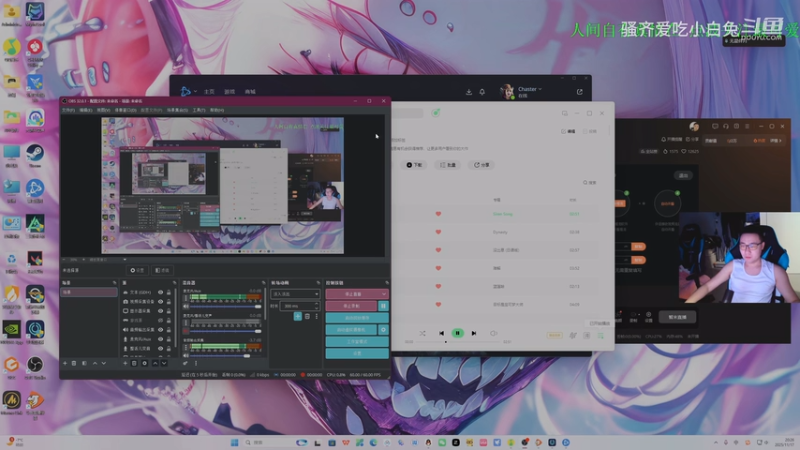Viewport: 800px width, 450px height.
Task: Expand Chaster account dropdown in launcher
Action: pos(540,89)
